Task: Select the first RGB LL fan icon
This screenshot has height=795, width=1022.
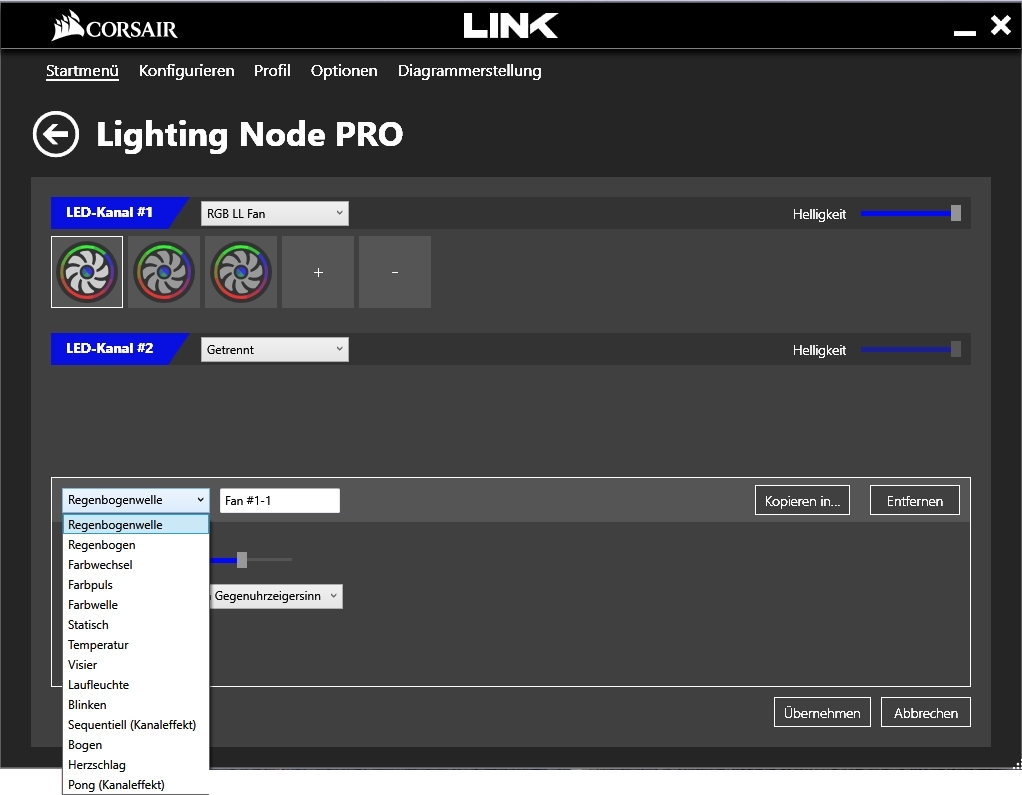Action: click(x=87, y=272)
